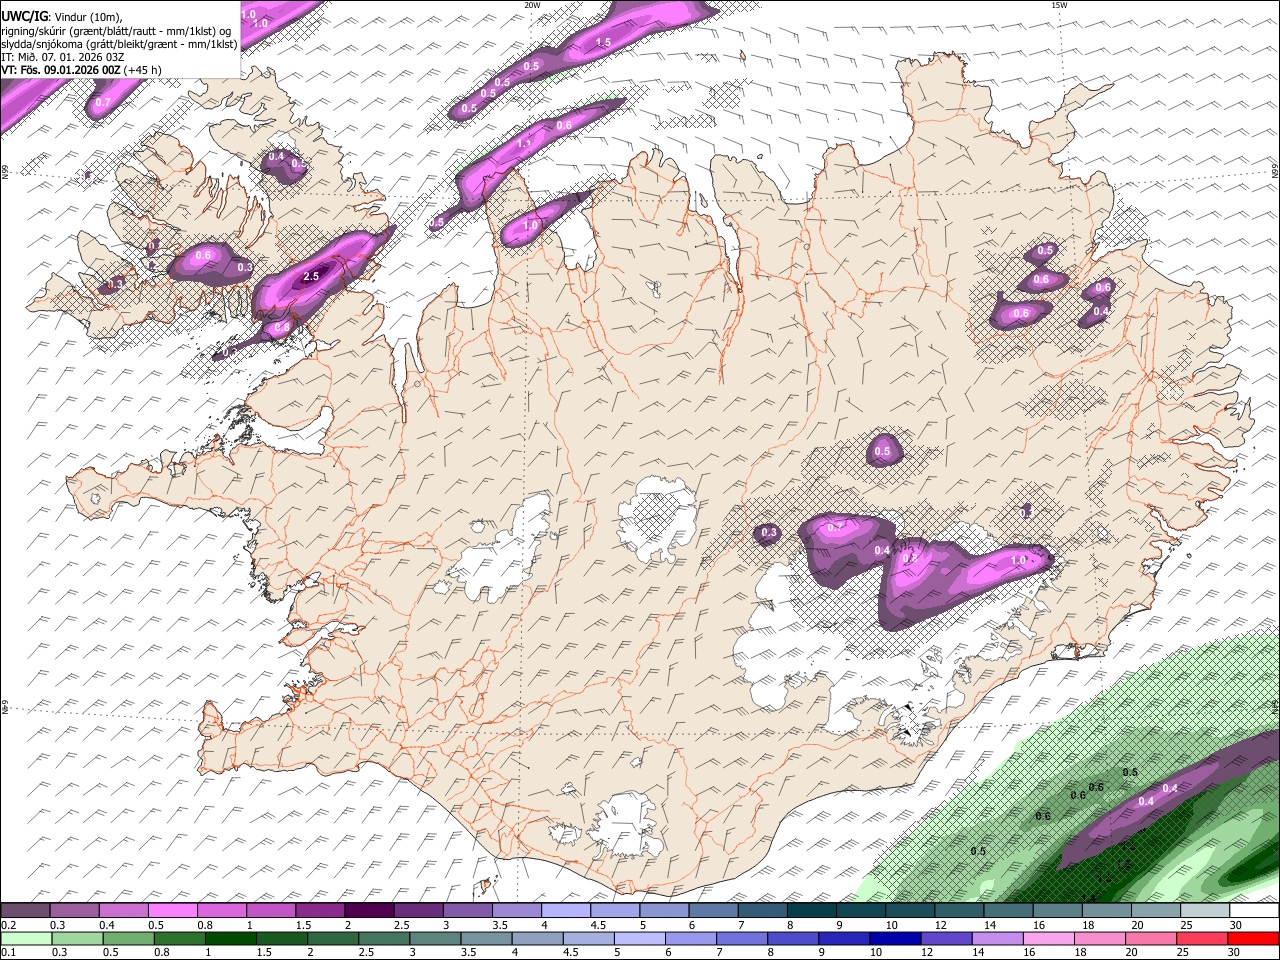Pick the darkest purple swatch between 2 and 2.5
1280x960 pixels.
tap(368, 911)
